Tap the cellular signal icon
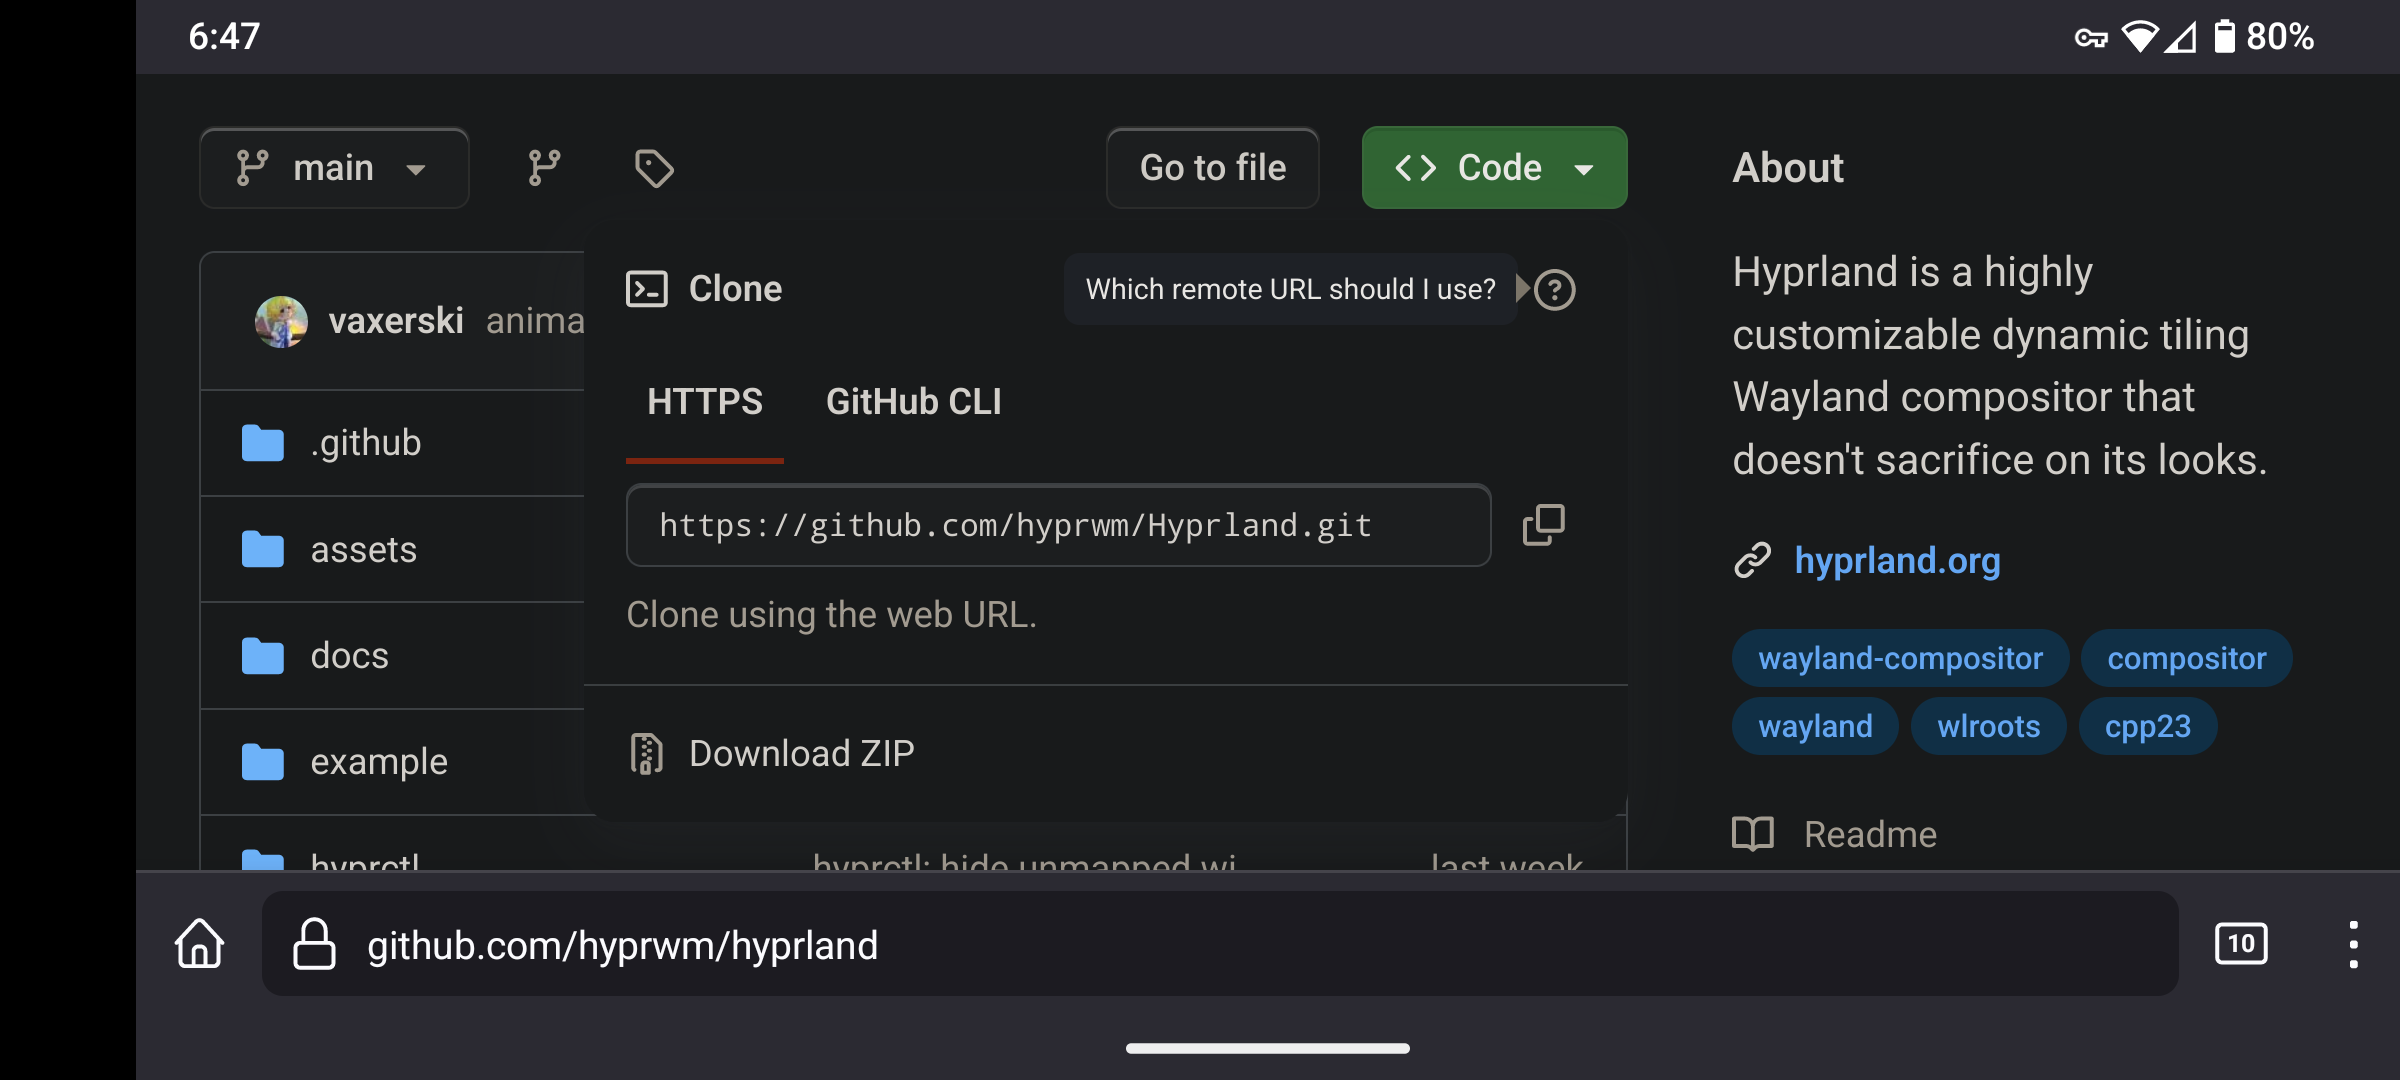 [x=2181, y=37]
